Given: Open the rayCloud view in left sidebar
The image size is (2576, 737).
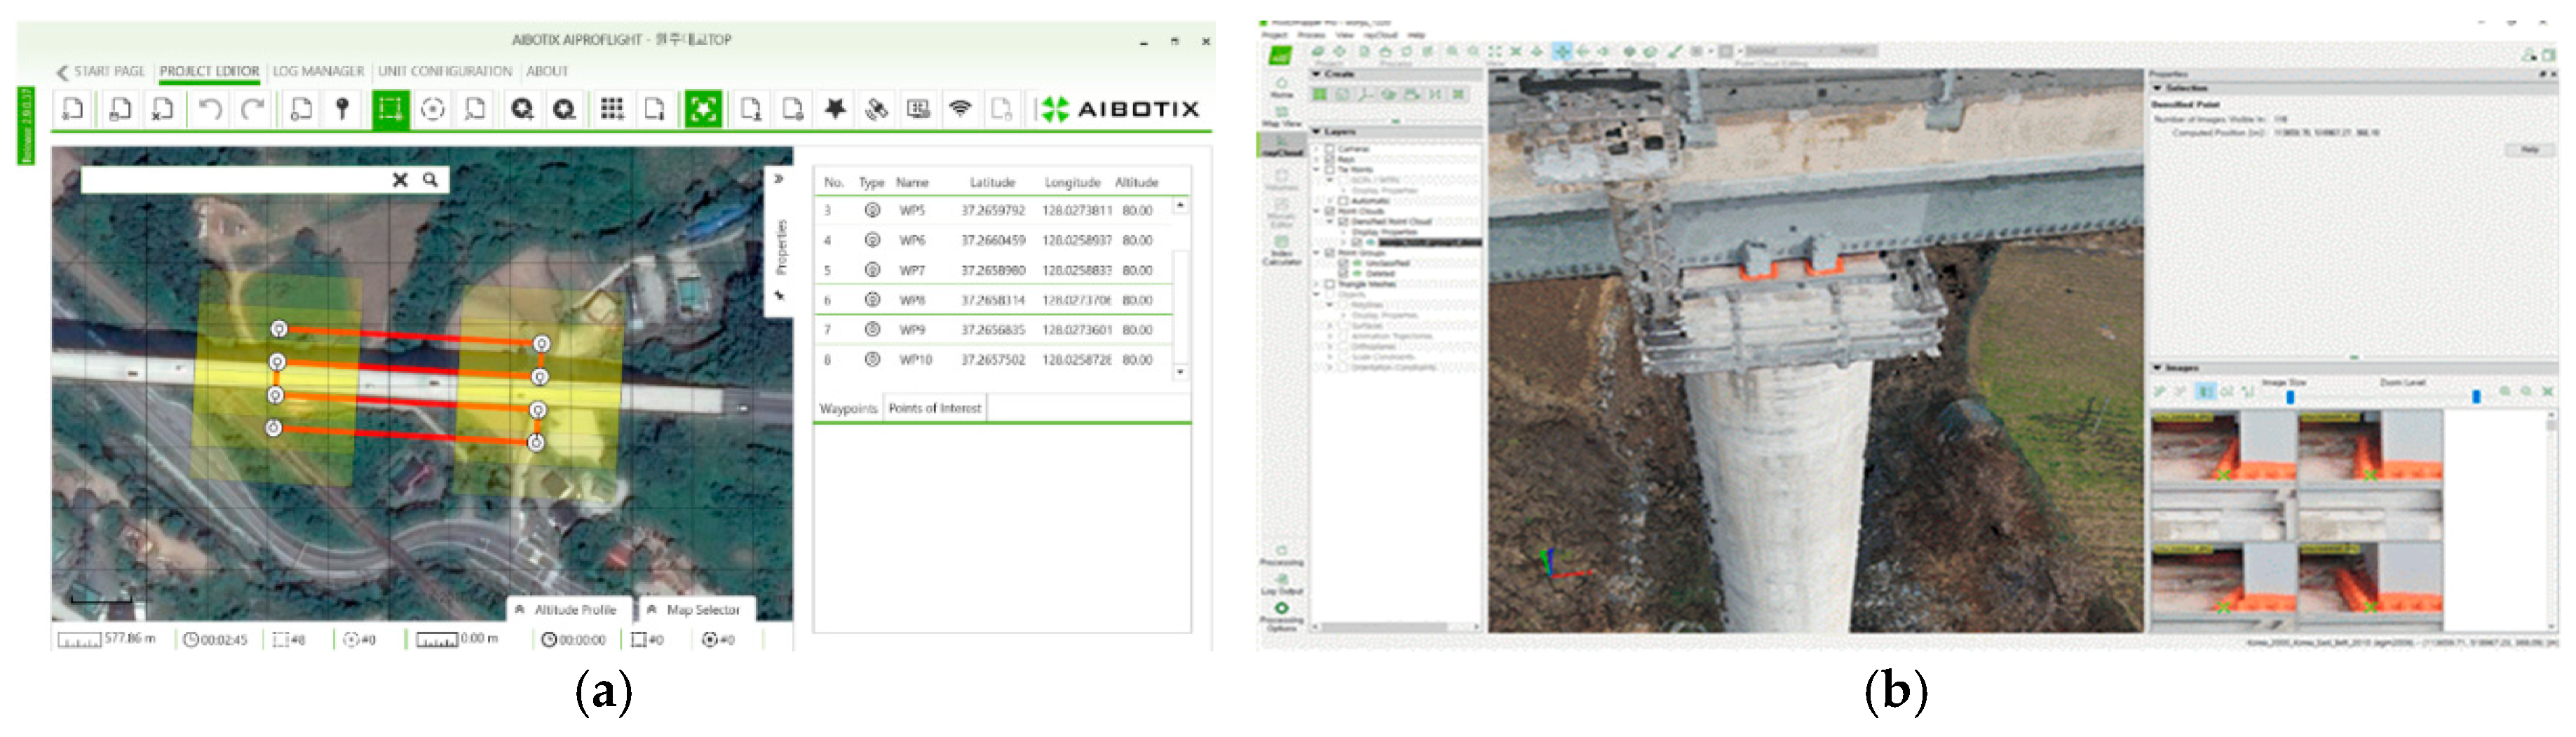Looking at the screenshot, I should (x=1281, y=146).
